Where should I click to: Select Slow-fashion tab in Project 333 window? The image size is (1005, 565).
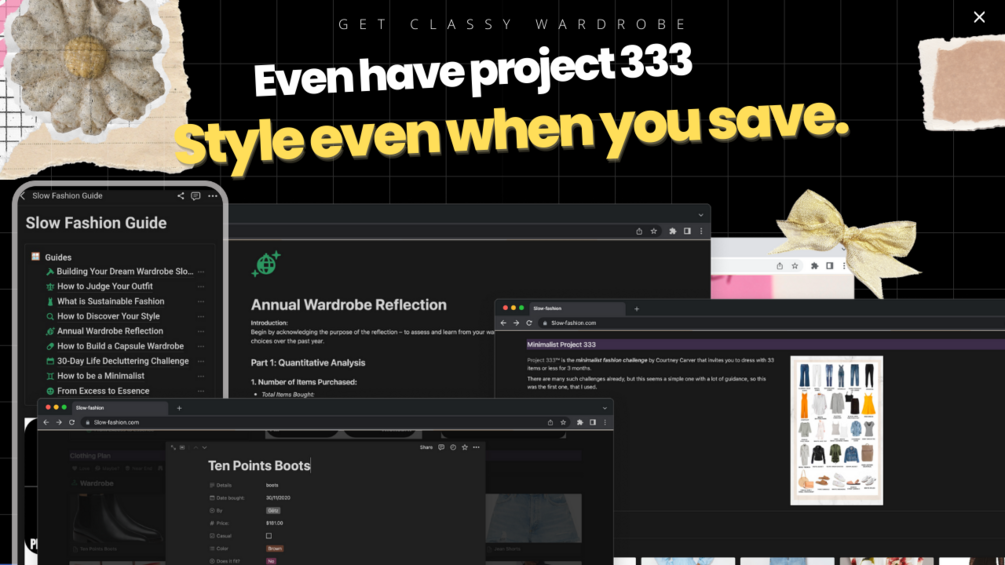point(576,308)
